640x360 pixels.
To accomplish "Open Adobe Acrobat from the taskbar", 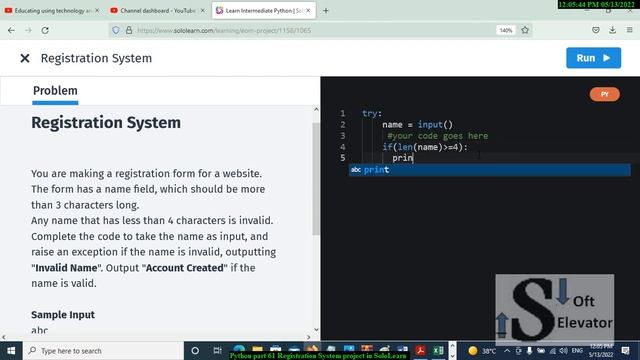I will click(x=420, y=351).
